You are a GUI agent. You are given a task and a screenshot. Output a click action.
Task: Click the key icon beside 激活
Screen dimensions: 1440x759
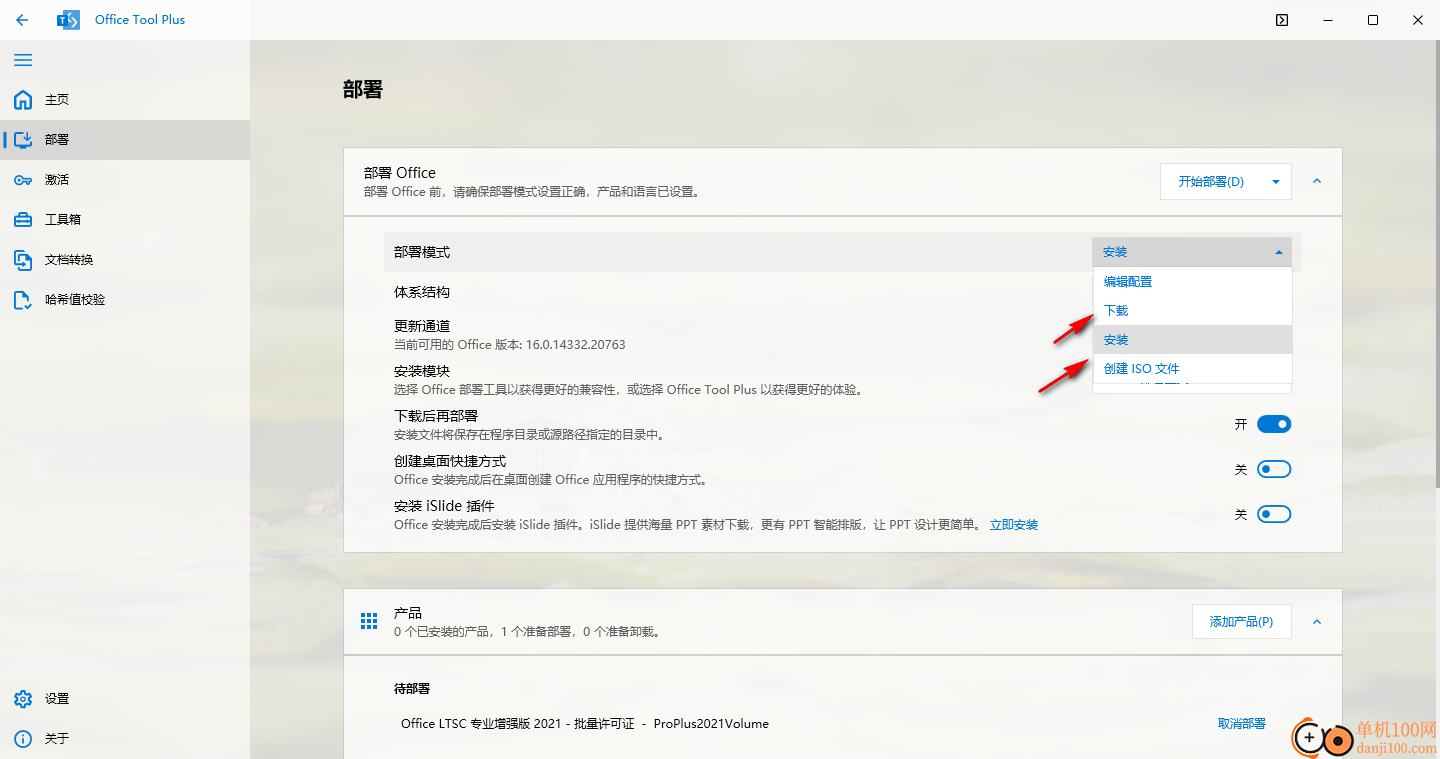(23, 180)
